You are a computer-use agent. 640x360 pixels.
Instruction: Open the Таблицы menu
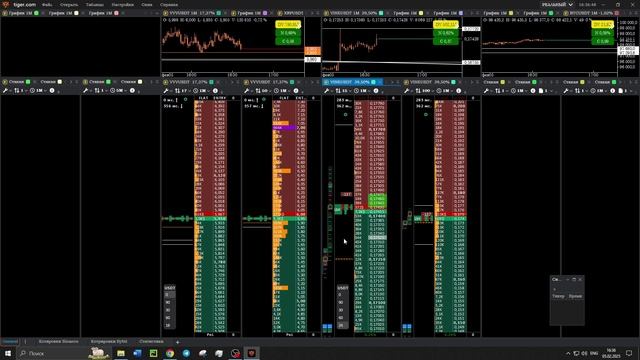click(95, 5)
